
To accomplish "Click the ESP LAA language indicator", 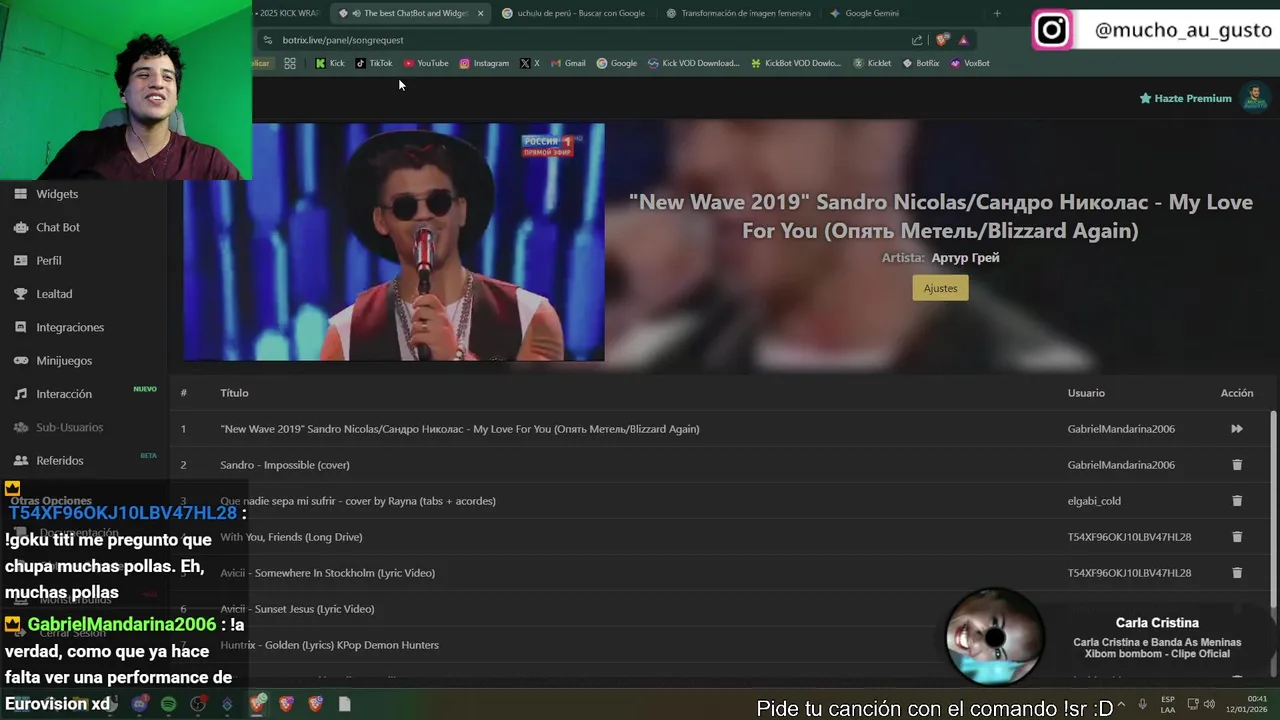I will (x=1168, y=704).
